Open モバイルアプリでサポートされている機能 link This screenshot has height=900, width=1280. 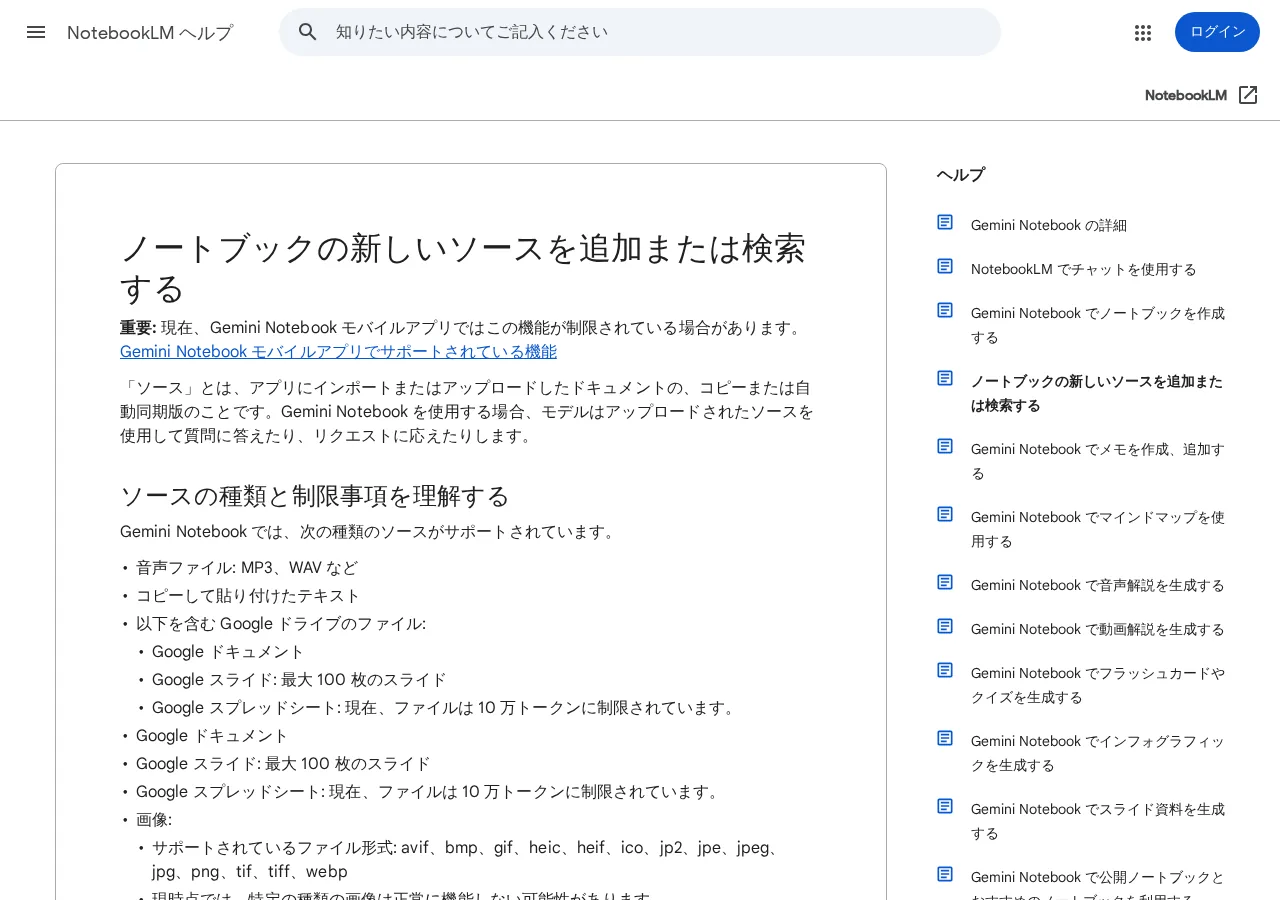click(338, 352)
